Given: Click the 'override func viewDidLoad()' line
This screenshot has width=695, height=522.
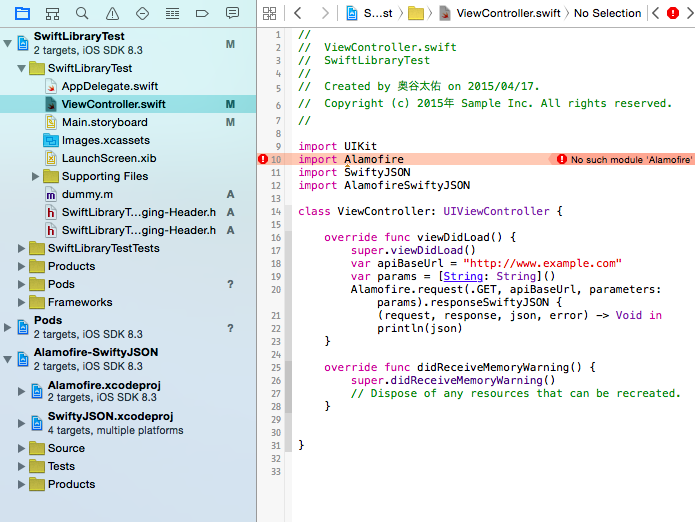Looking at the screenshot, I should tap(420, 238).
